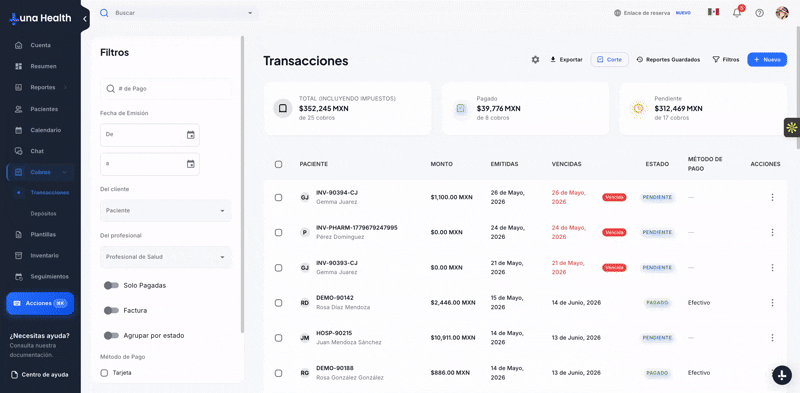Open row actions for INV-PHARM-1779679247995
Viewport: 800px width, 393px height.
(772, 232)
